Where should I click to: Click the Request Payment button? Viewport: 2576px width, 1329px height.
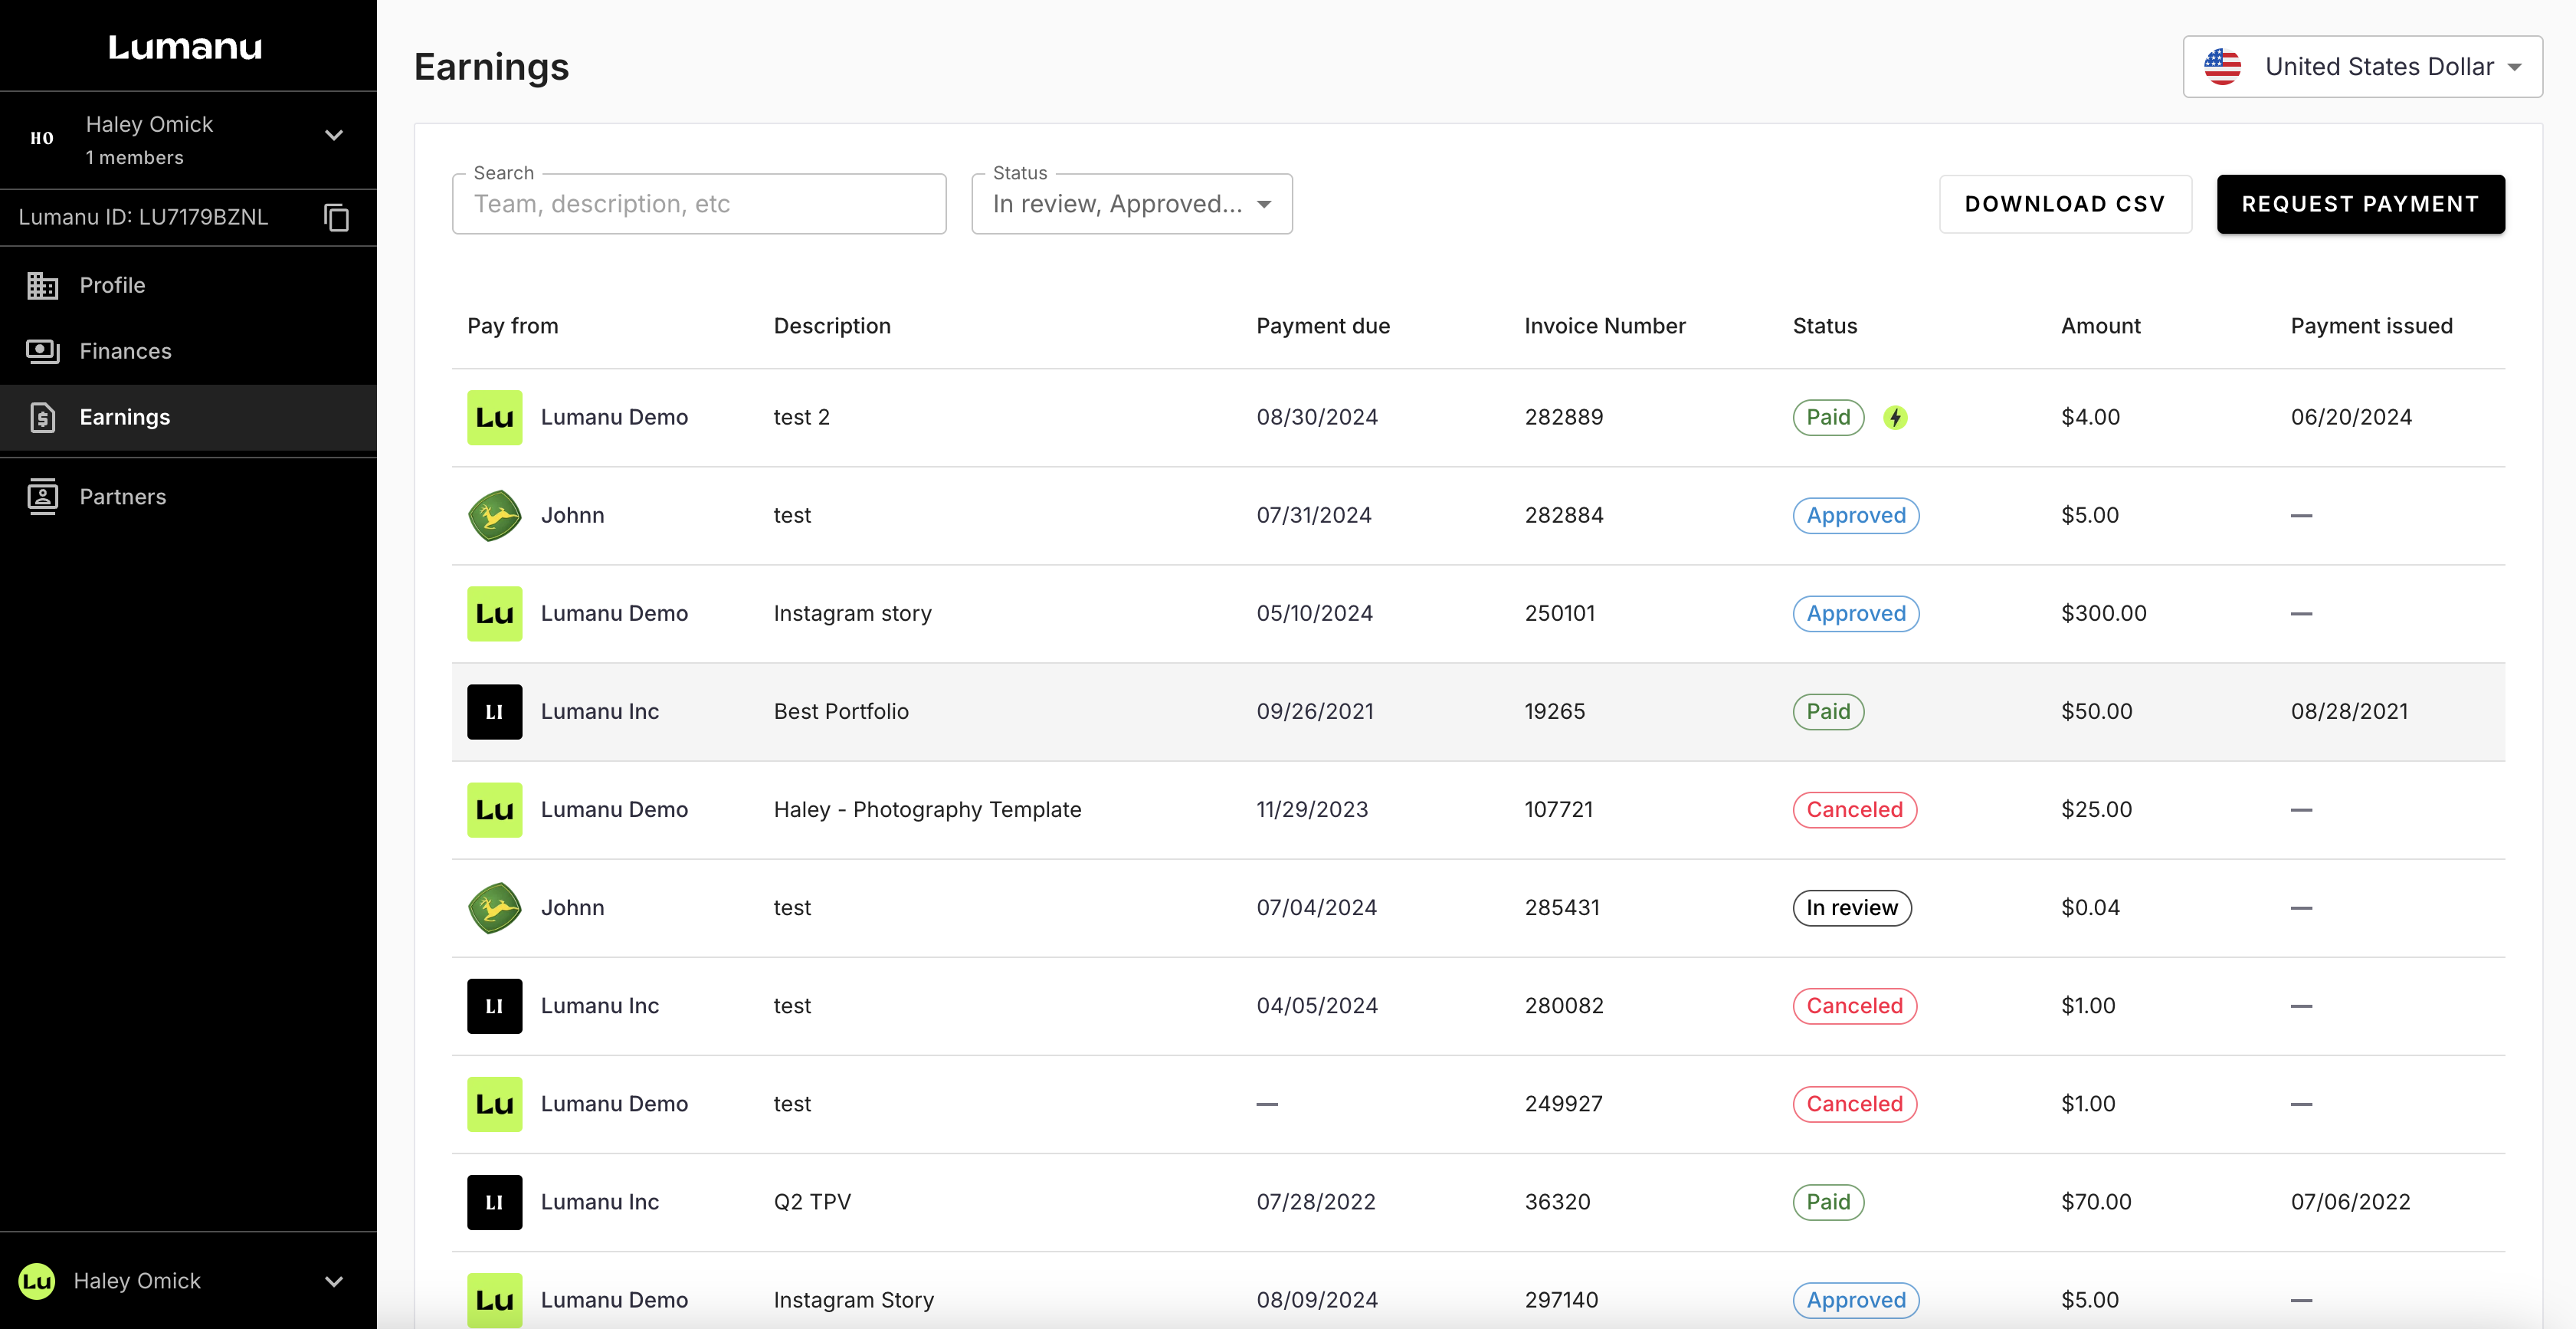(2360, 204)
